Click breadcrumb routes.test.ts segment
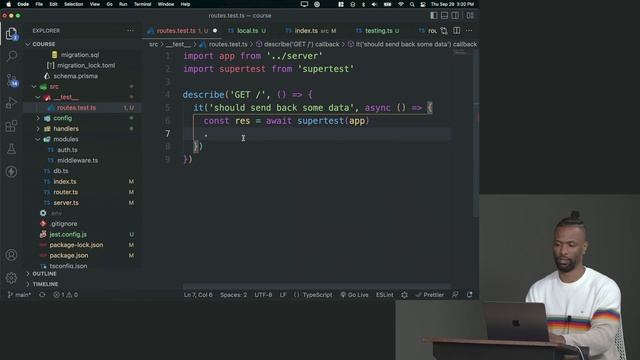The width and height of the screenshot is (640, 360). click(228, 44)
